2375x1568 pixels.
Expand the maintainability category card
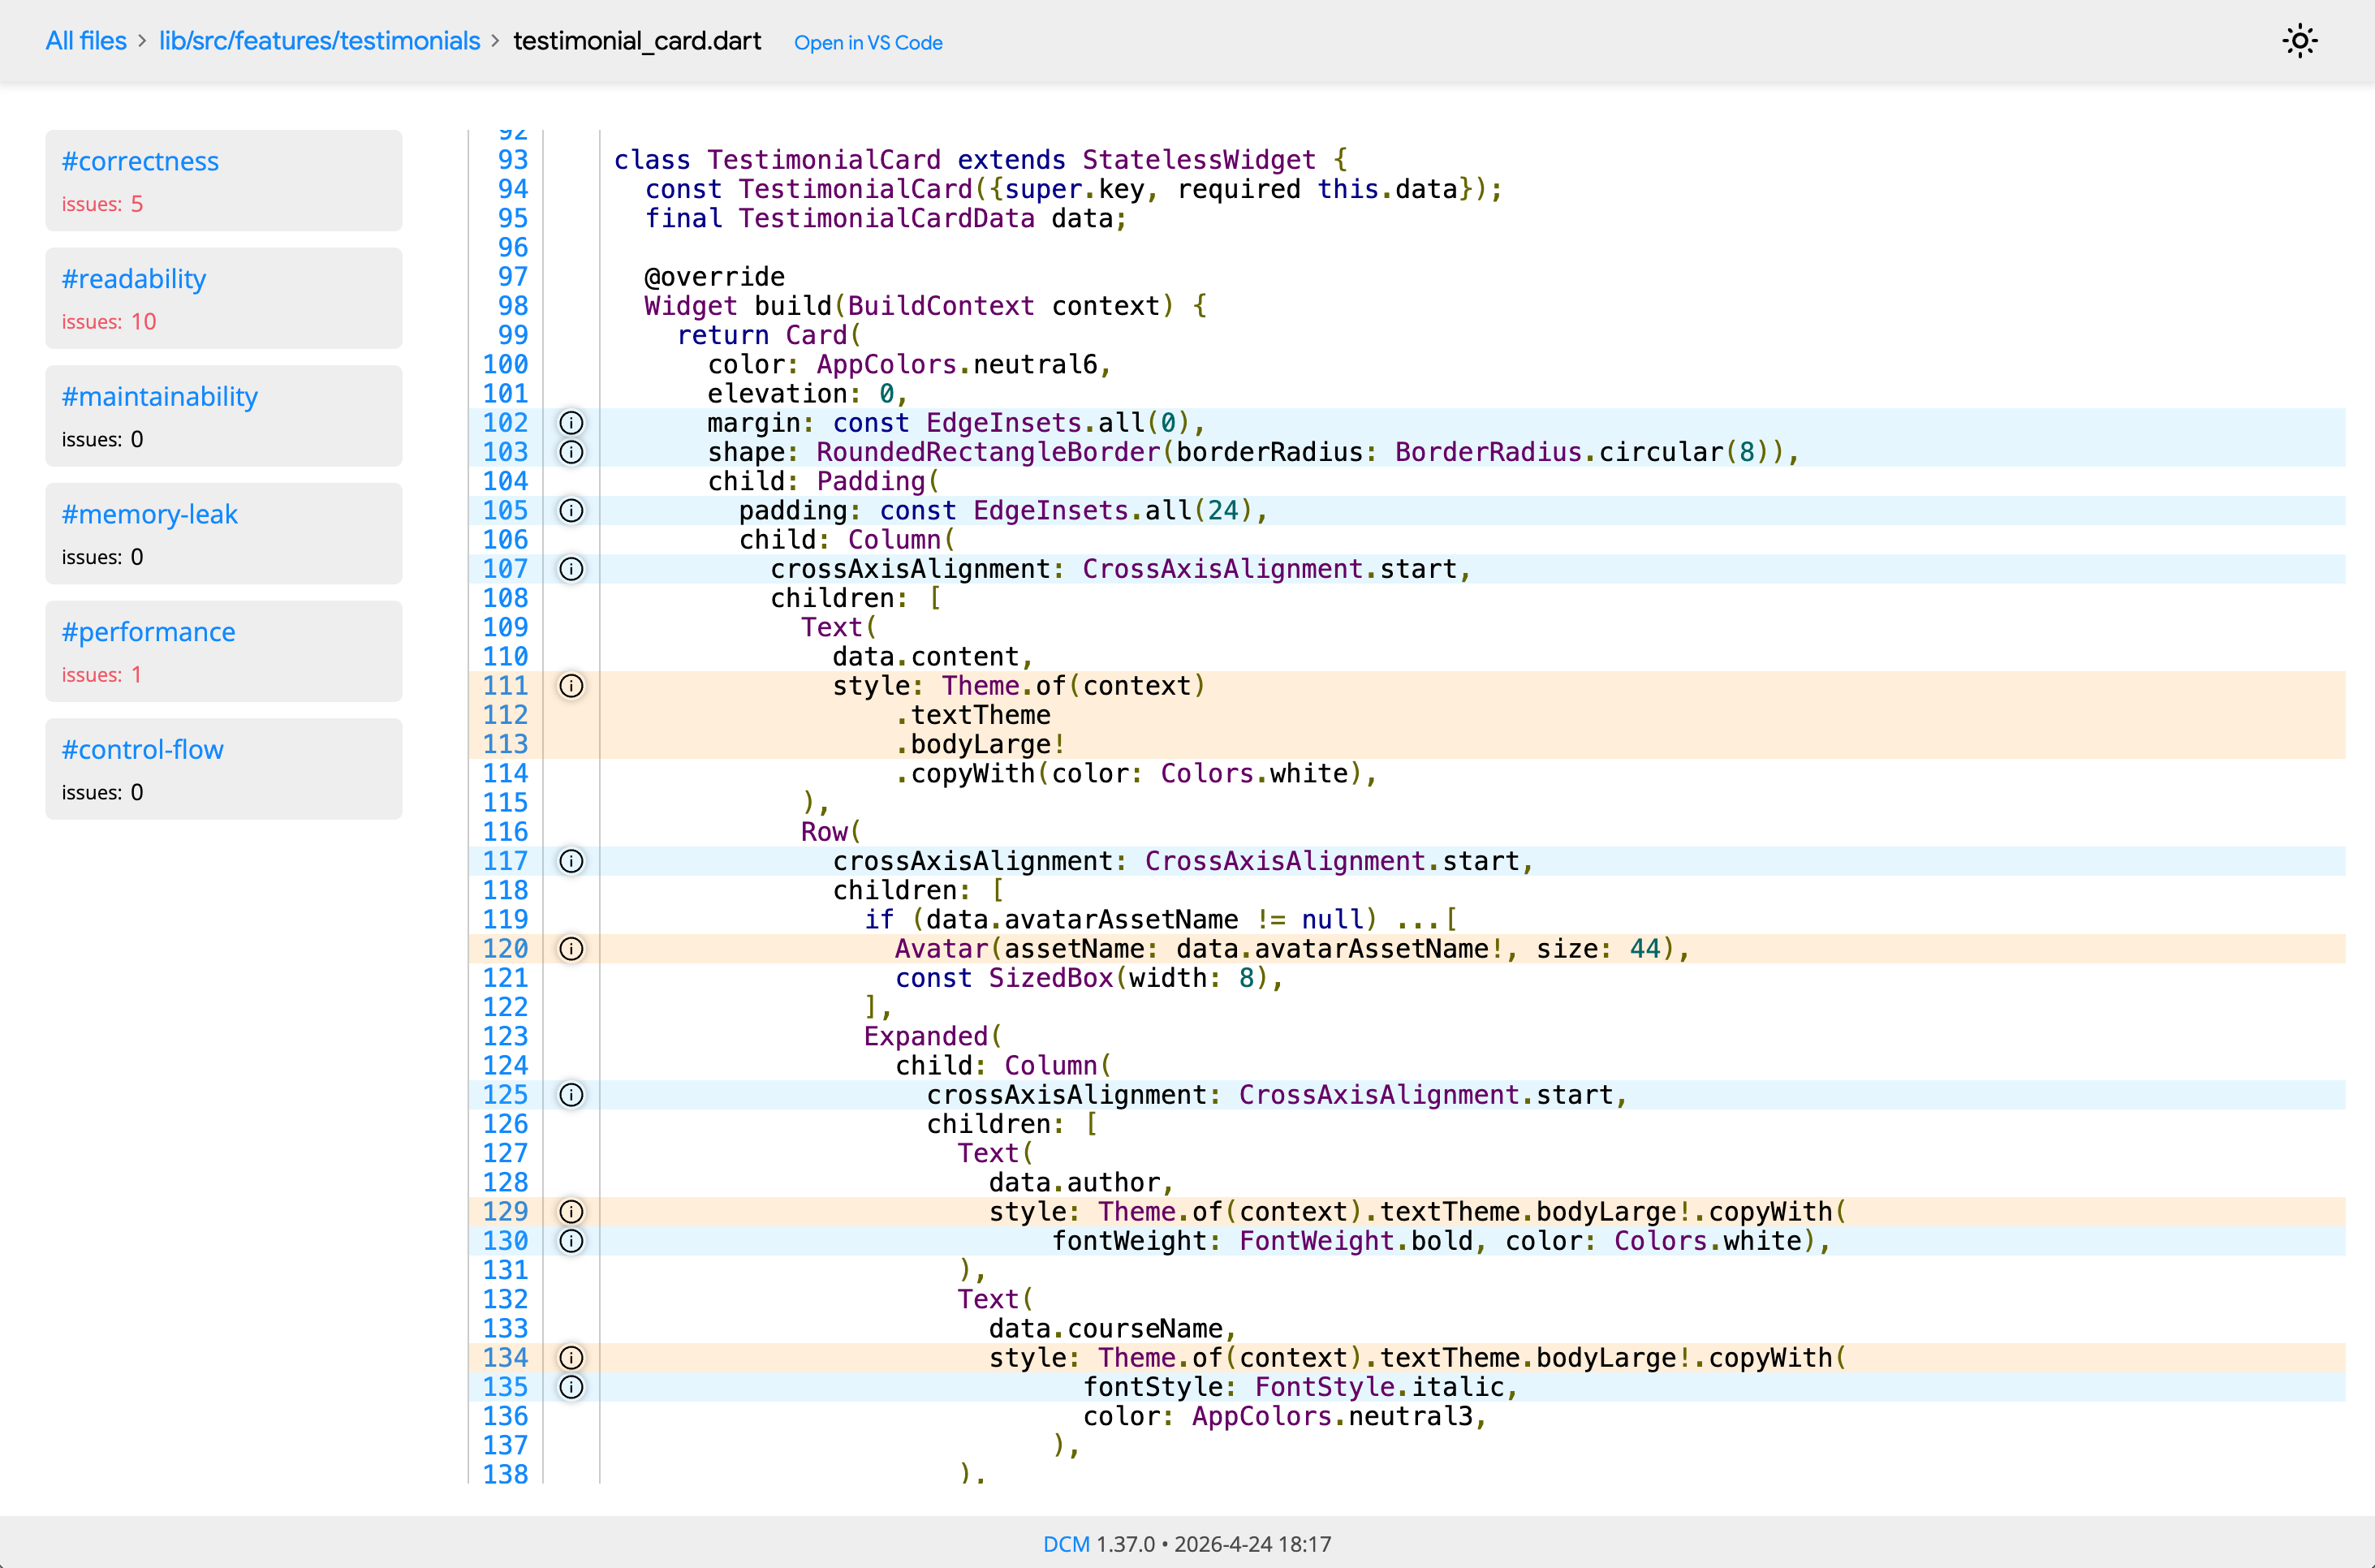pos(159,396)
